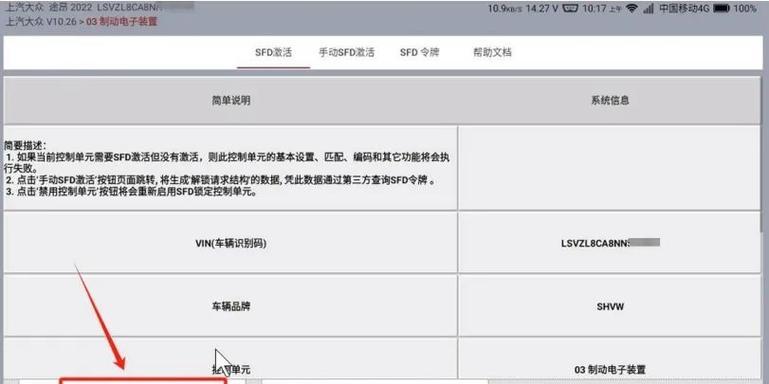Tap the battery icon in status bar
Image resolution: width=769 pixels, height=384 pixels.
pyautogui.click(x=721, y=8)
